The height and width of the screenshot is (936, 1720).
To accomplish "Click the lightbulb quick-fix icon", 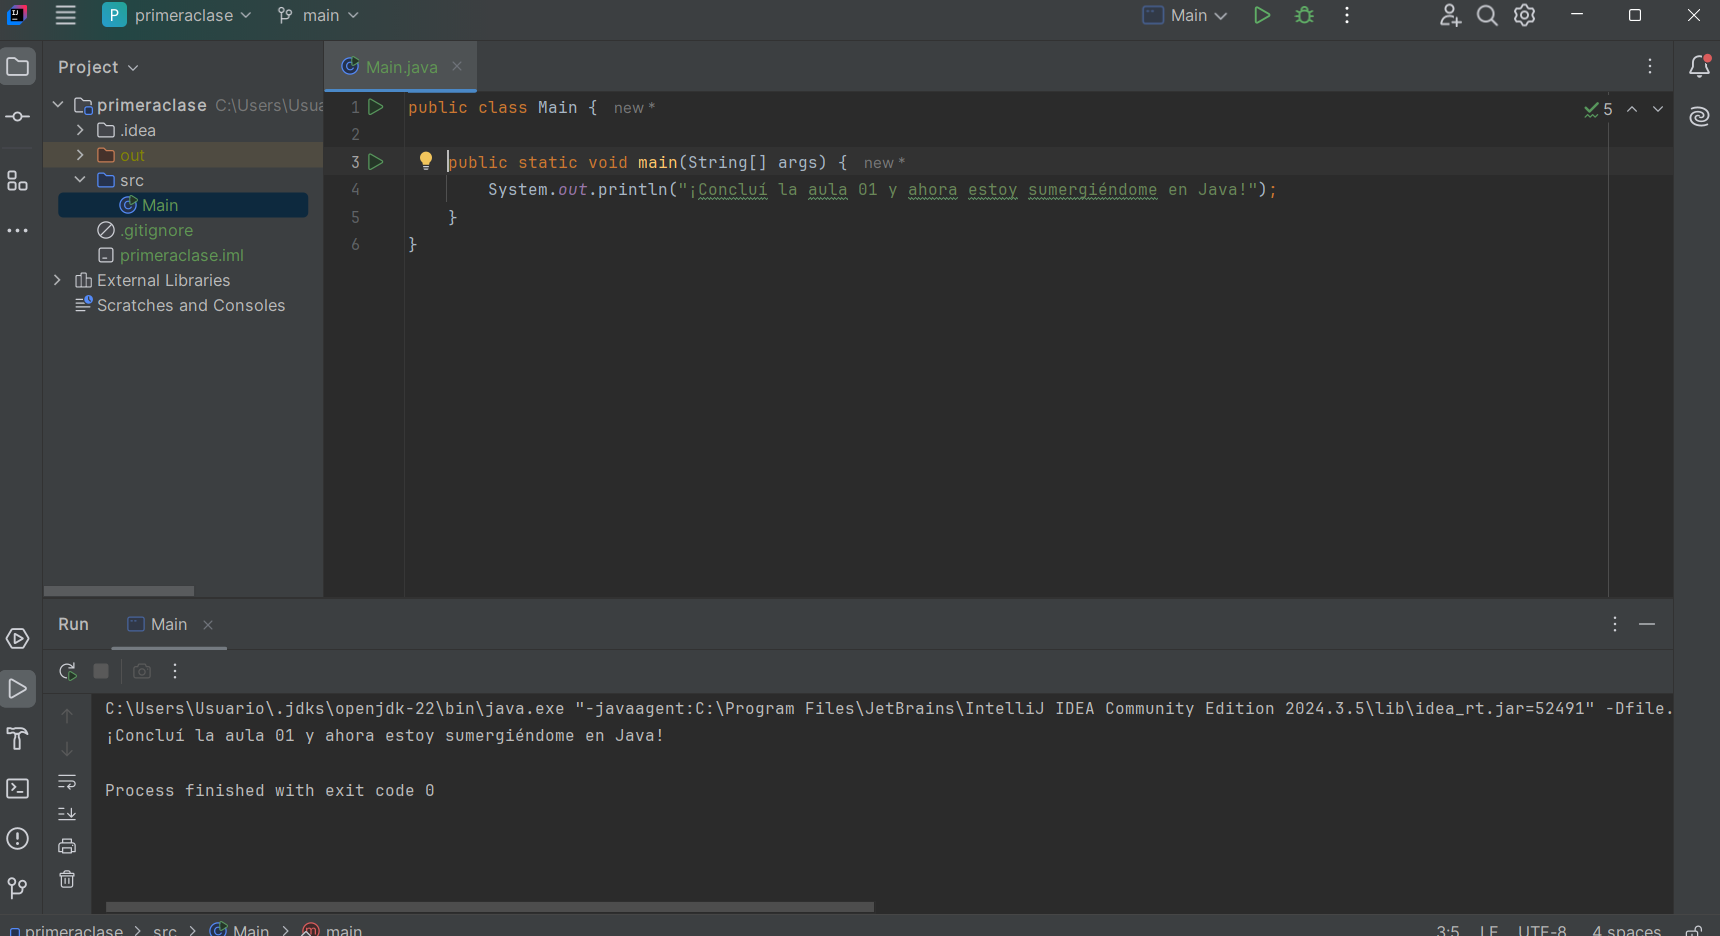I will [426, 161].
